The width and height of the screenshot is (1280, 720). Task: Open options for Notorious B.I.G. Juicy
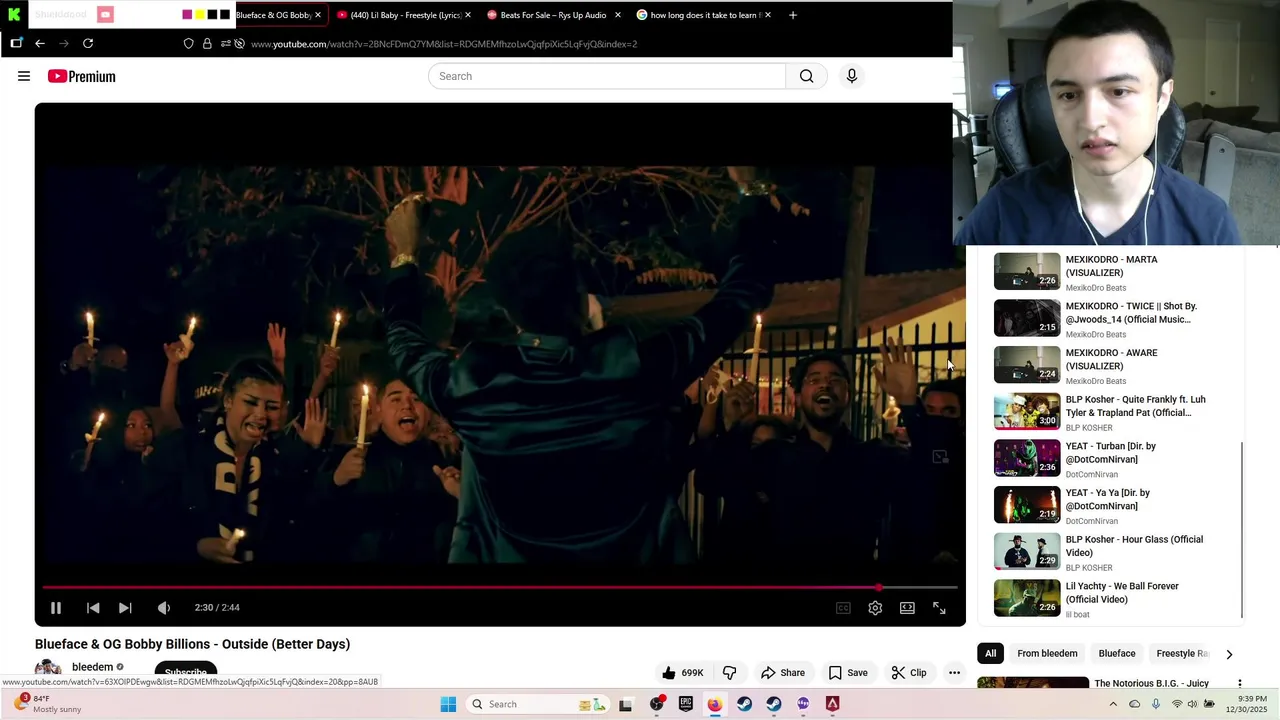point(1239,684)
